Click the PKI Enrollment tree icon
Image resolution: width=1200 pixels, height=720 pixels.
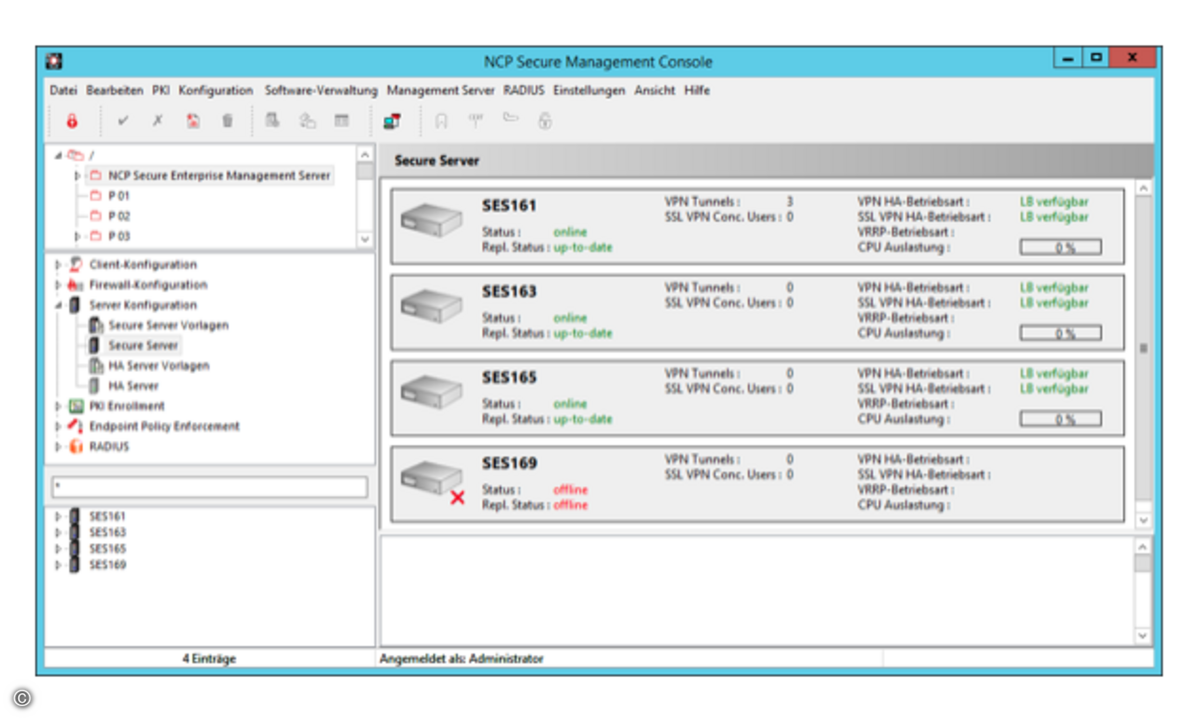click(77, 406)
